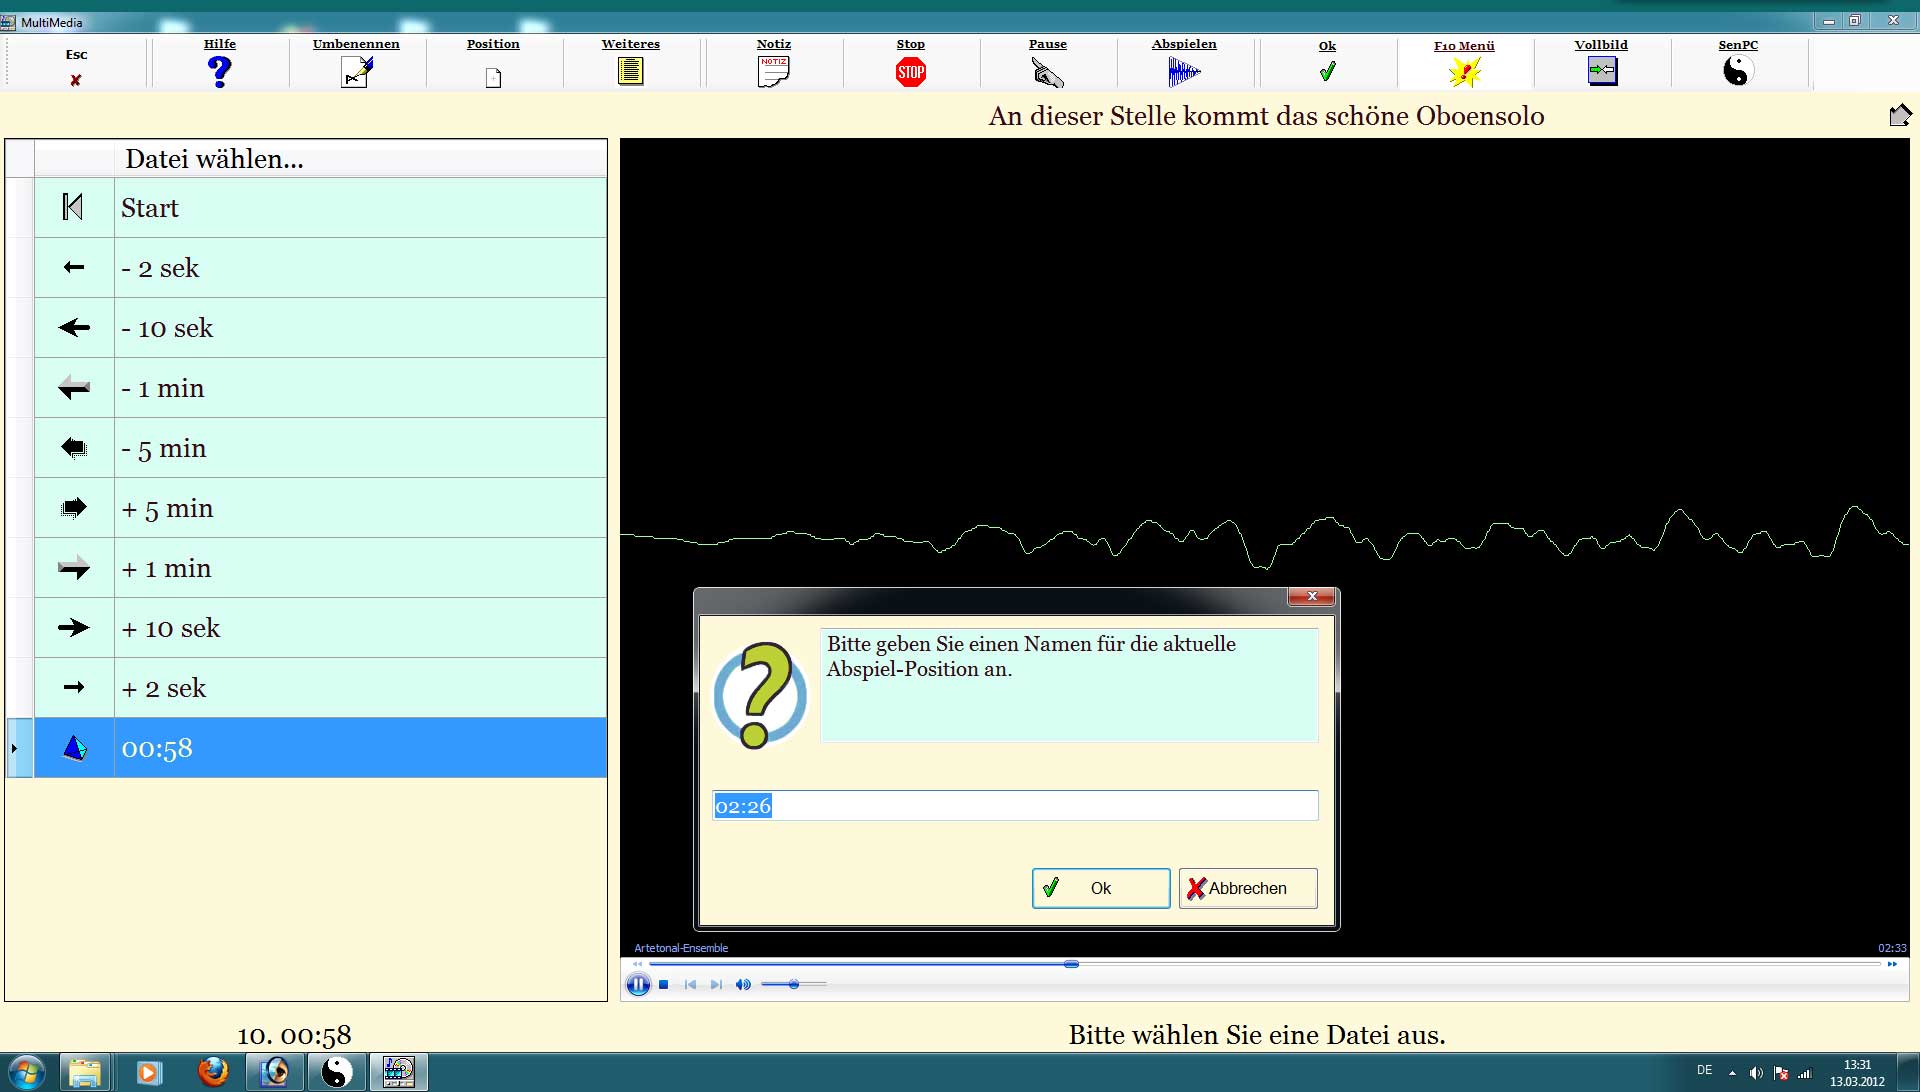Open the F10 Menü star icon

pyautogui.click(x=1464, y=72)
